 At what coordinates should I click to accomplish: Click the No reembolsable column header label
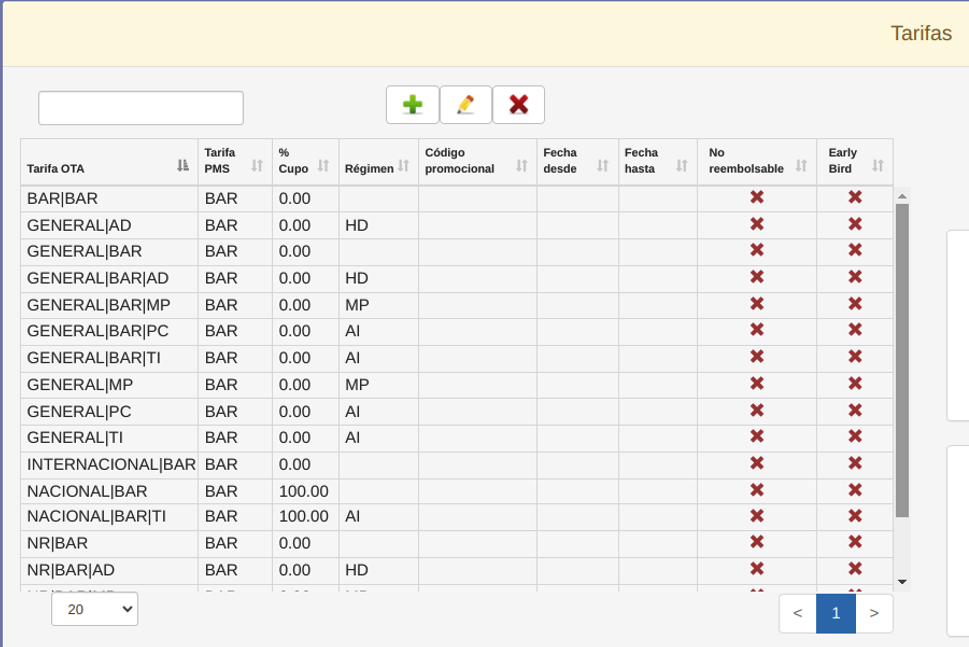pos(746,161)
